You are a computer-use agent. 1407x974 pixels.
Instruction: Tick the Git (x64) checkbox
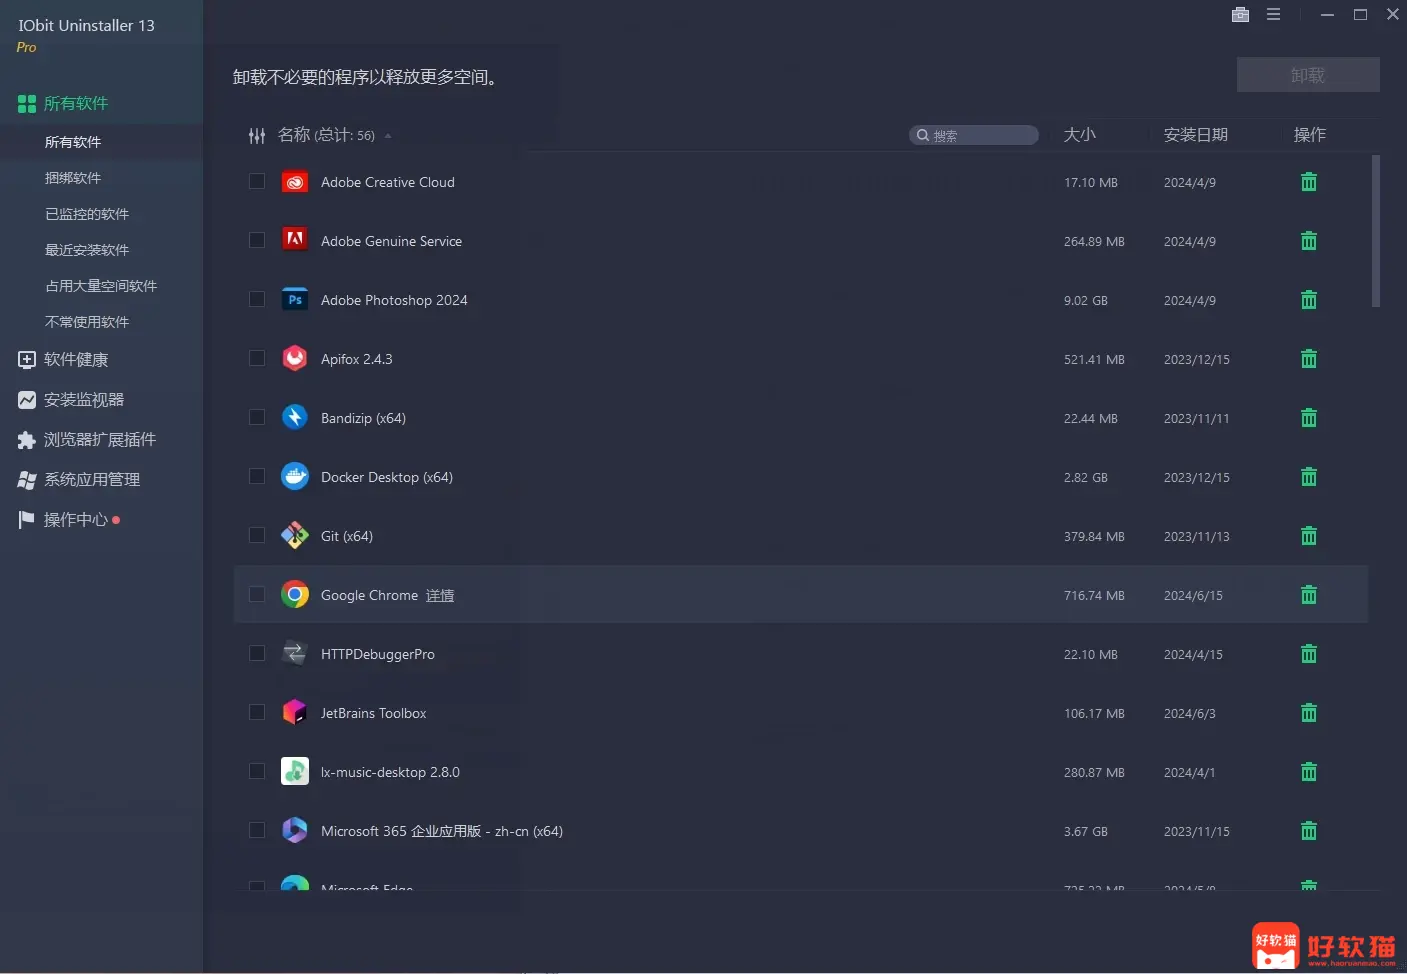click(x=257, y=536)
